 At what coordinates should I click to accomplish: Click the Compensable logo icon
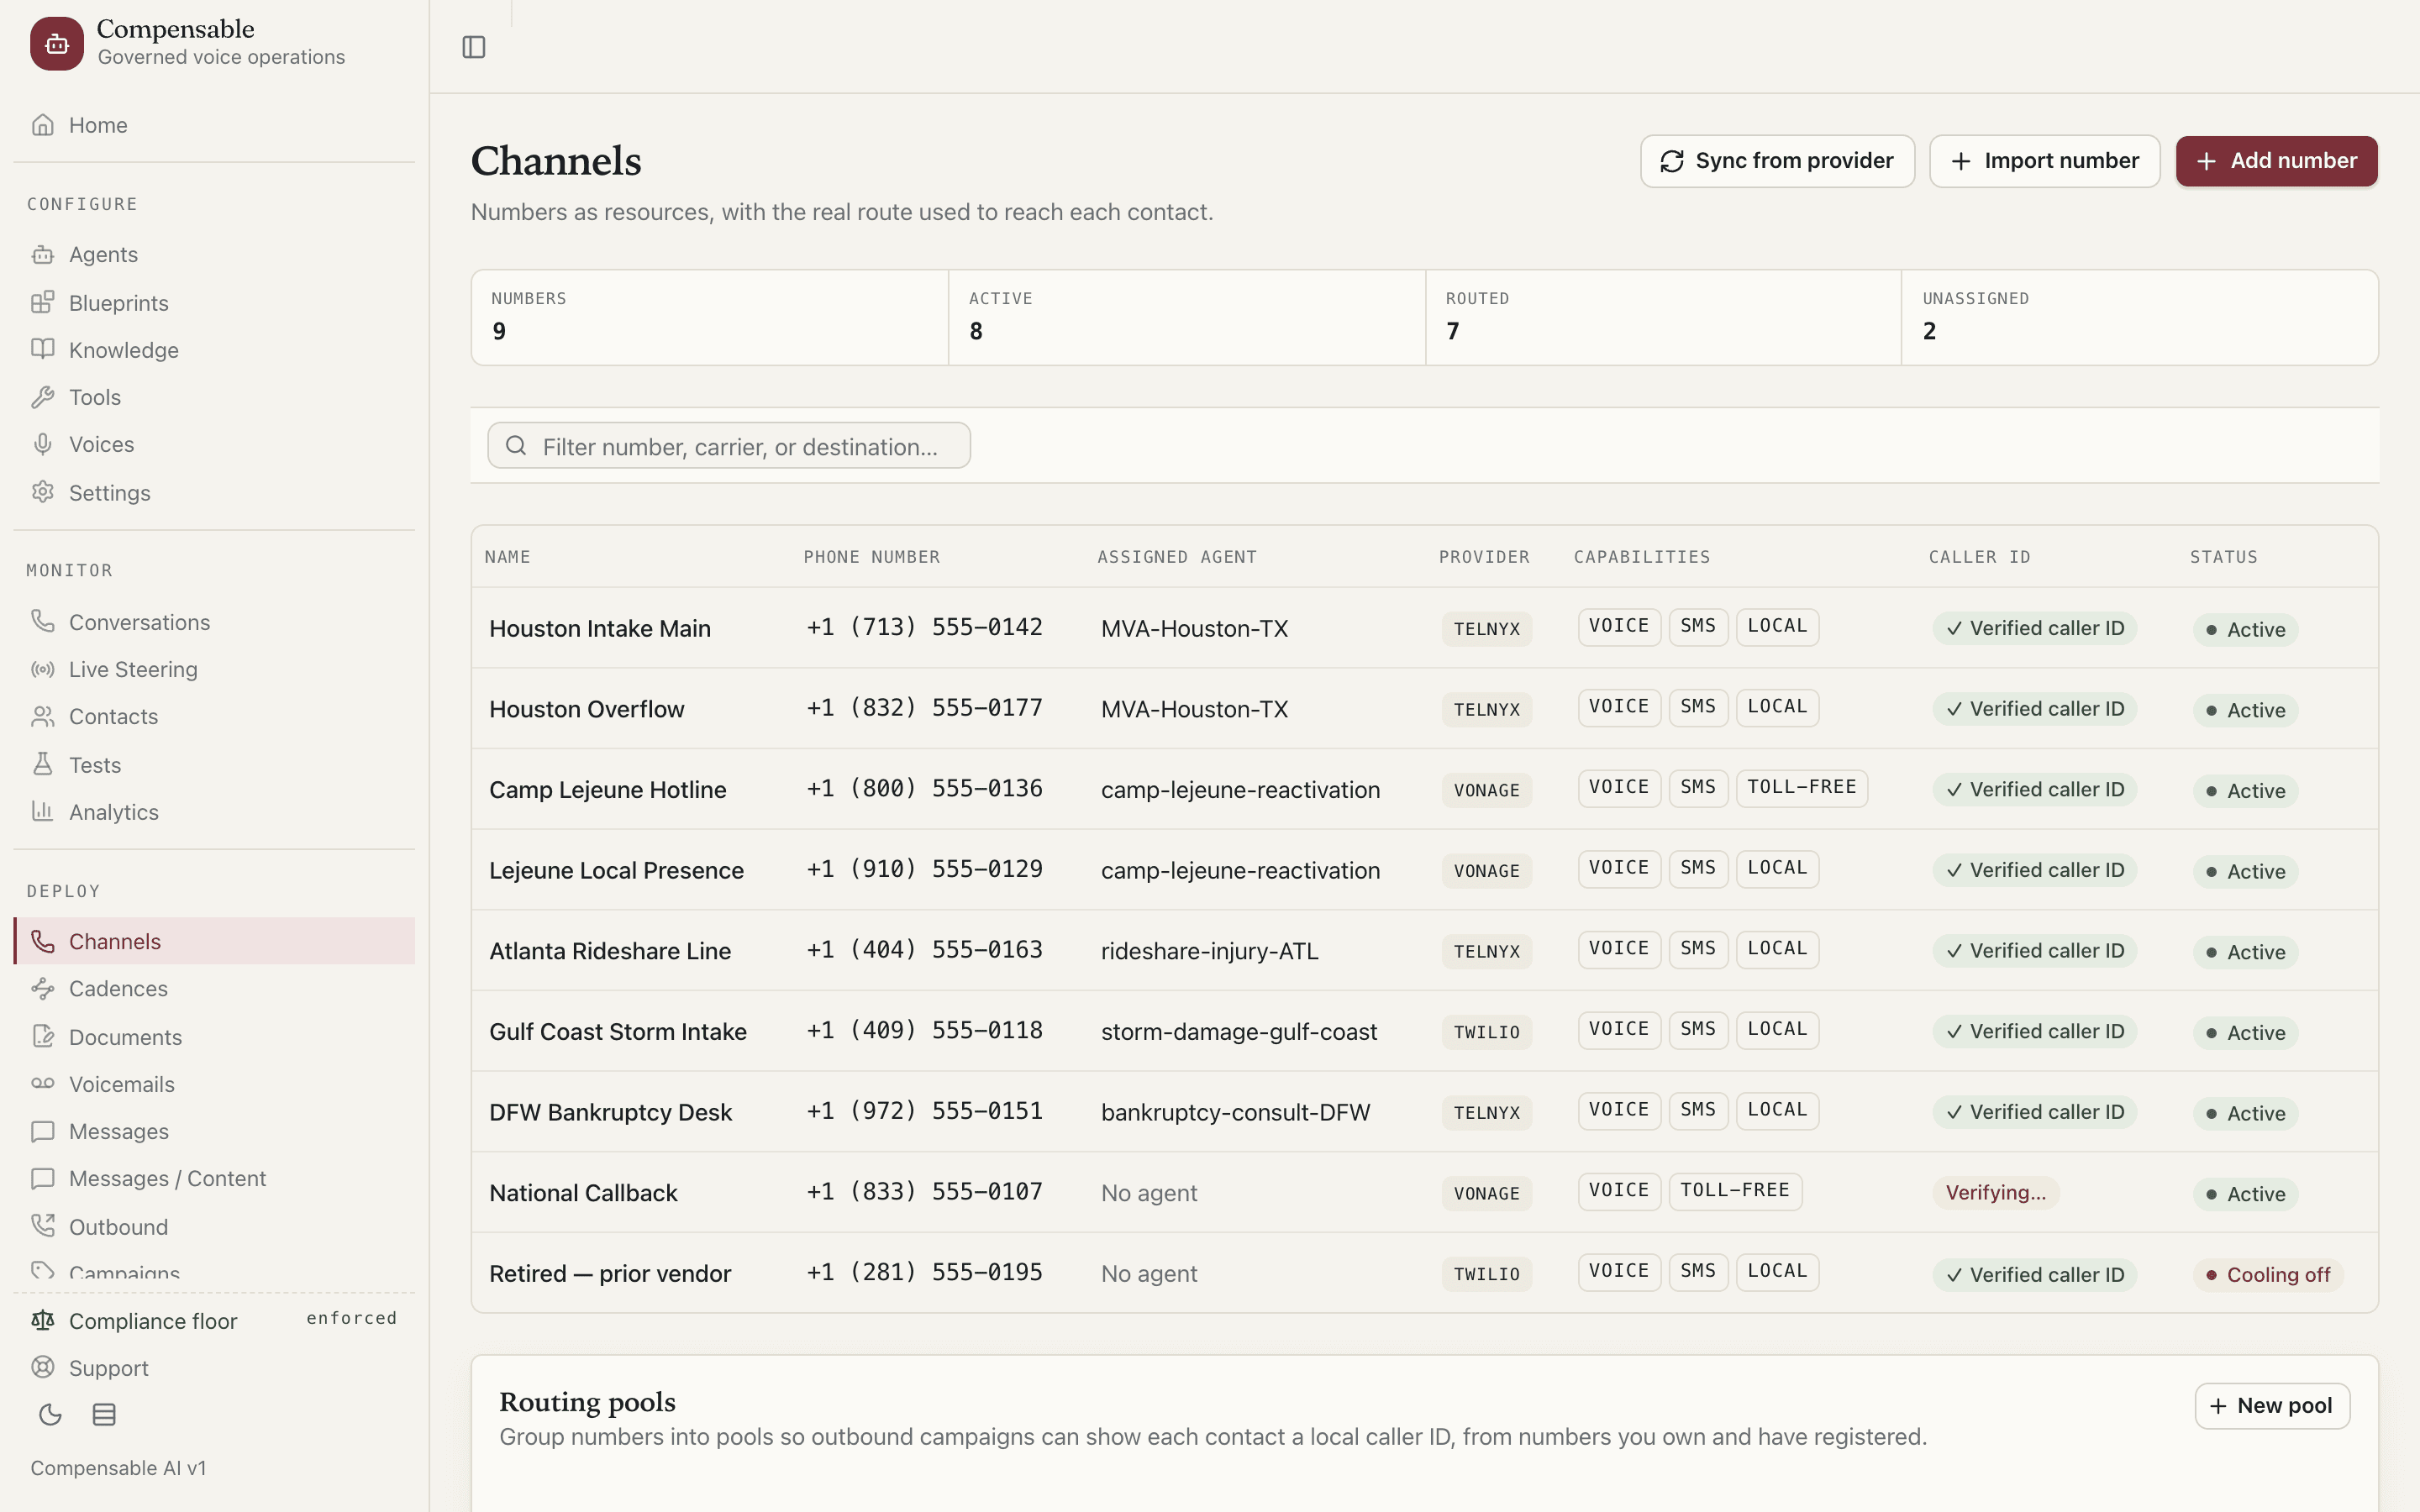[57, 43]
